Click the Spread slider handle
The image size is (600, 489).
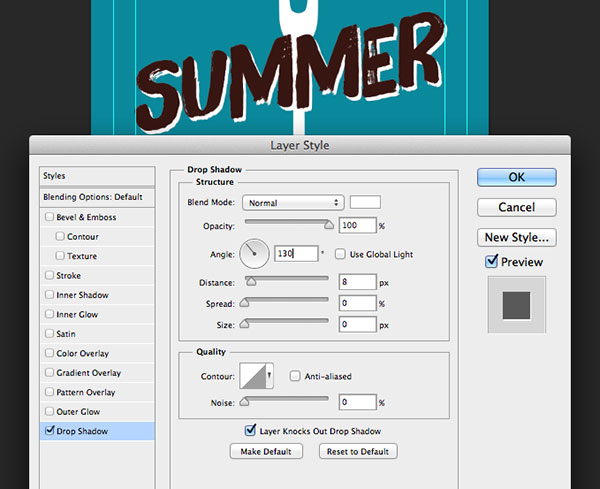click(244, 303)
